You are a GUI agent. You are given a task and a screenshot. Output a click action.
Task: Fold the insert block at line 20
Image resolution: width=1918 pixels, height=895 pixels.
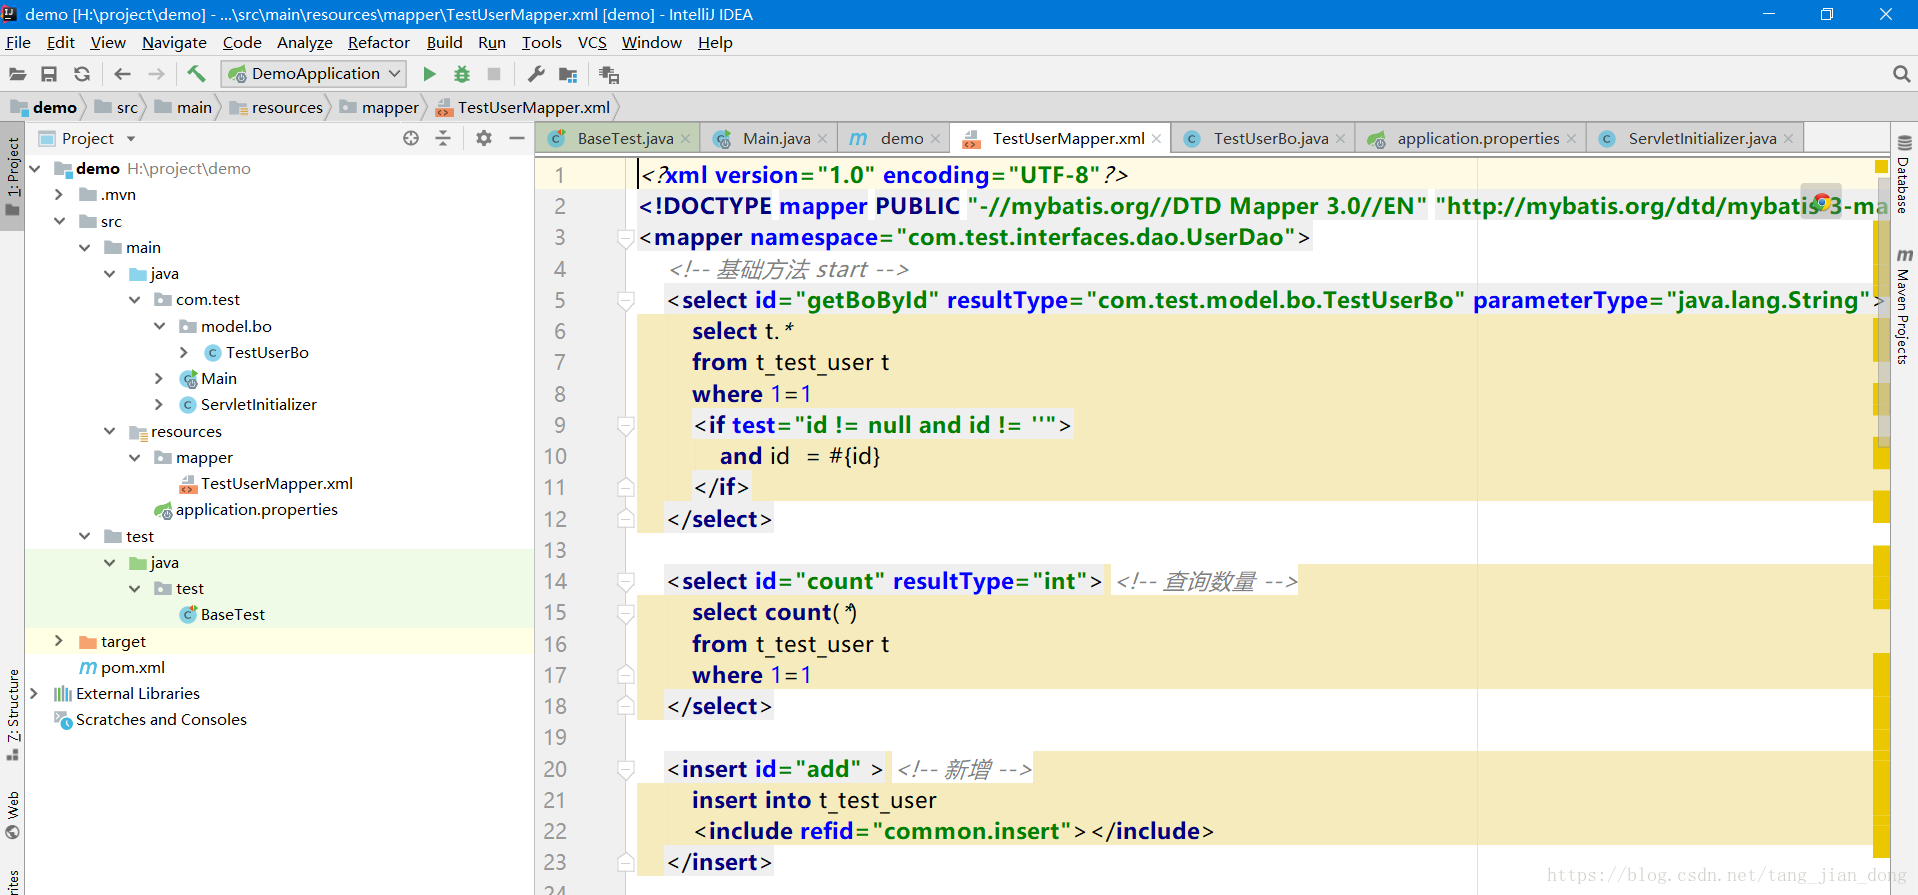coord(626,769)
